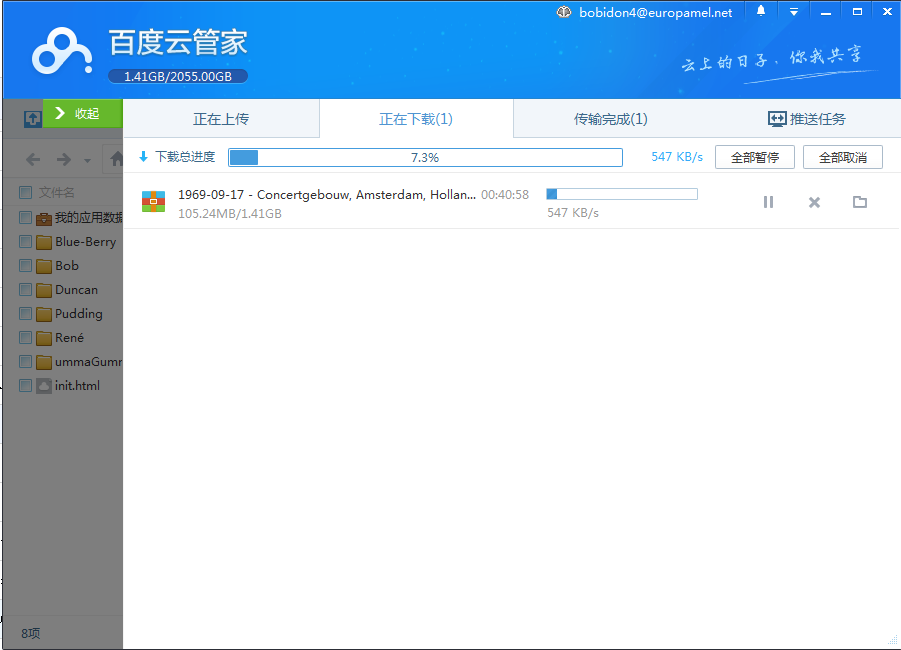This screenshot has height=650, width=901.
Task: Open the main menu dropdown in title bar
Action: (793, 12)
